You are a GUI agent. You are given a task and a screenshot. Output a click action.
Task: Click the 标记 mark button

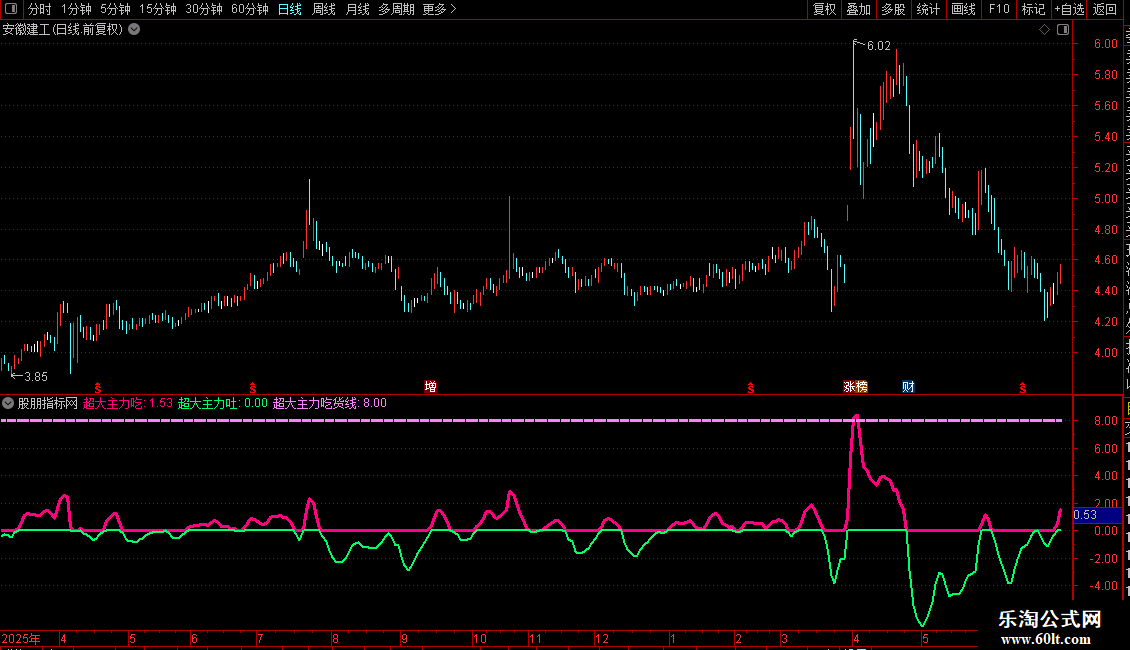click(1033, 9)
